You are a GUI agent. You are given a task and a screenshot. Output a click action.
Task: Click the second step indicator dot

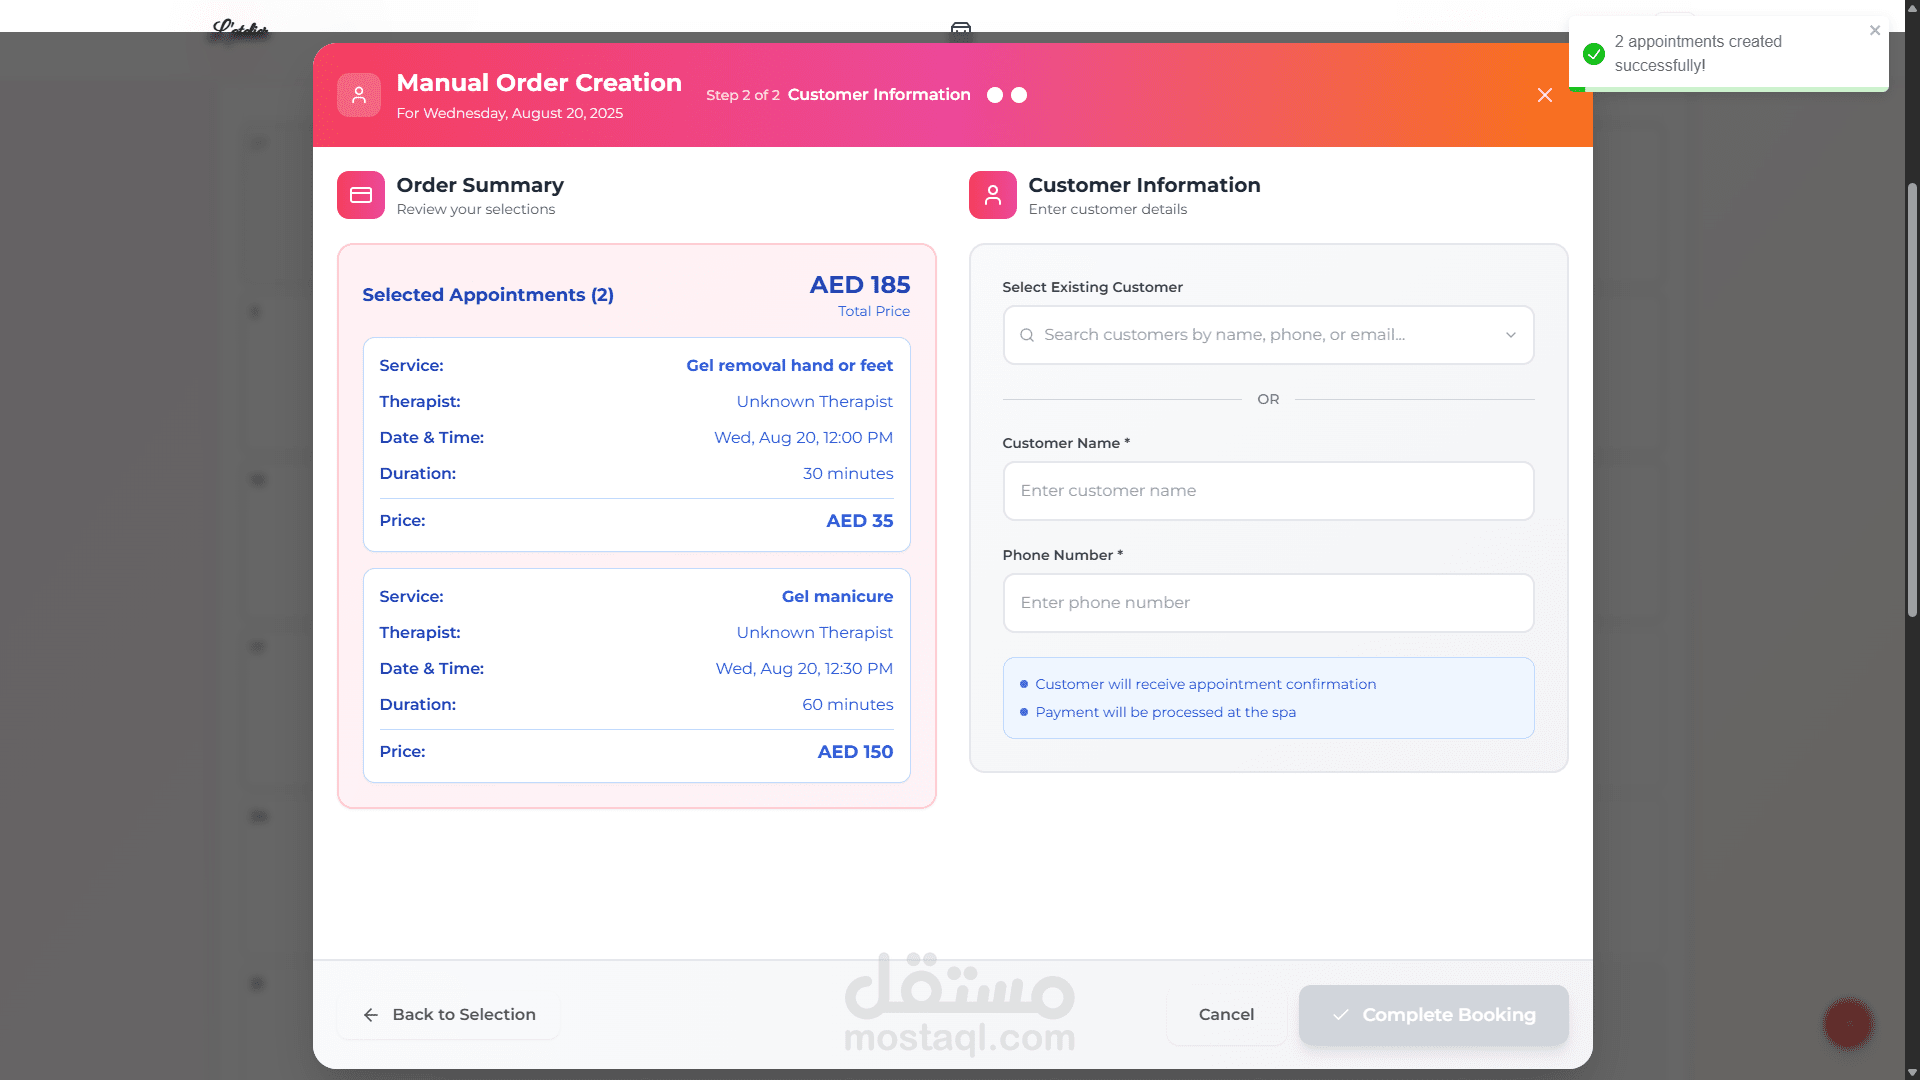point(1019,95)
